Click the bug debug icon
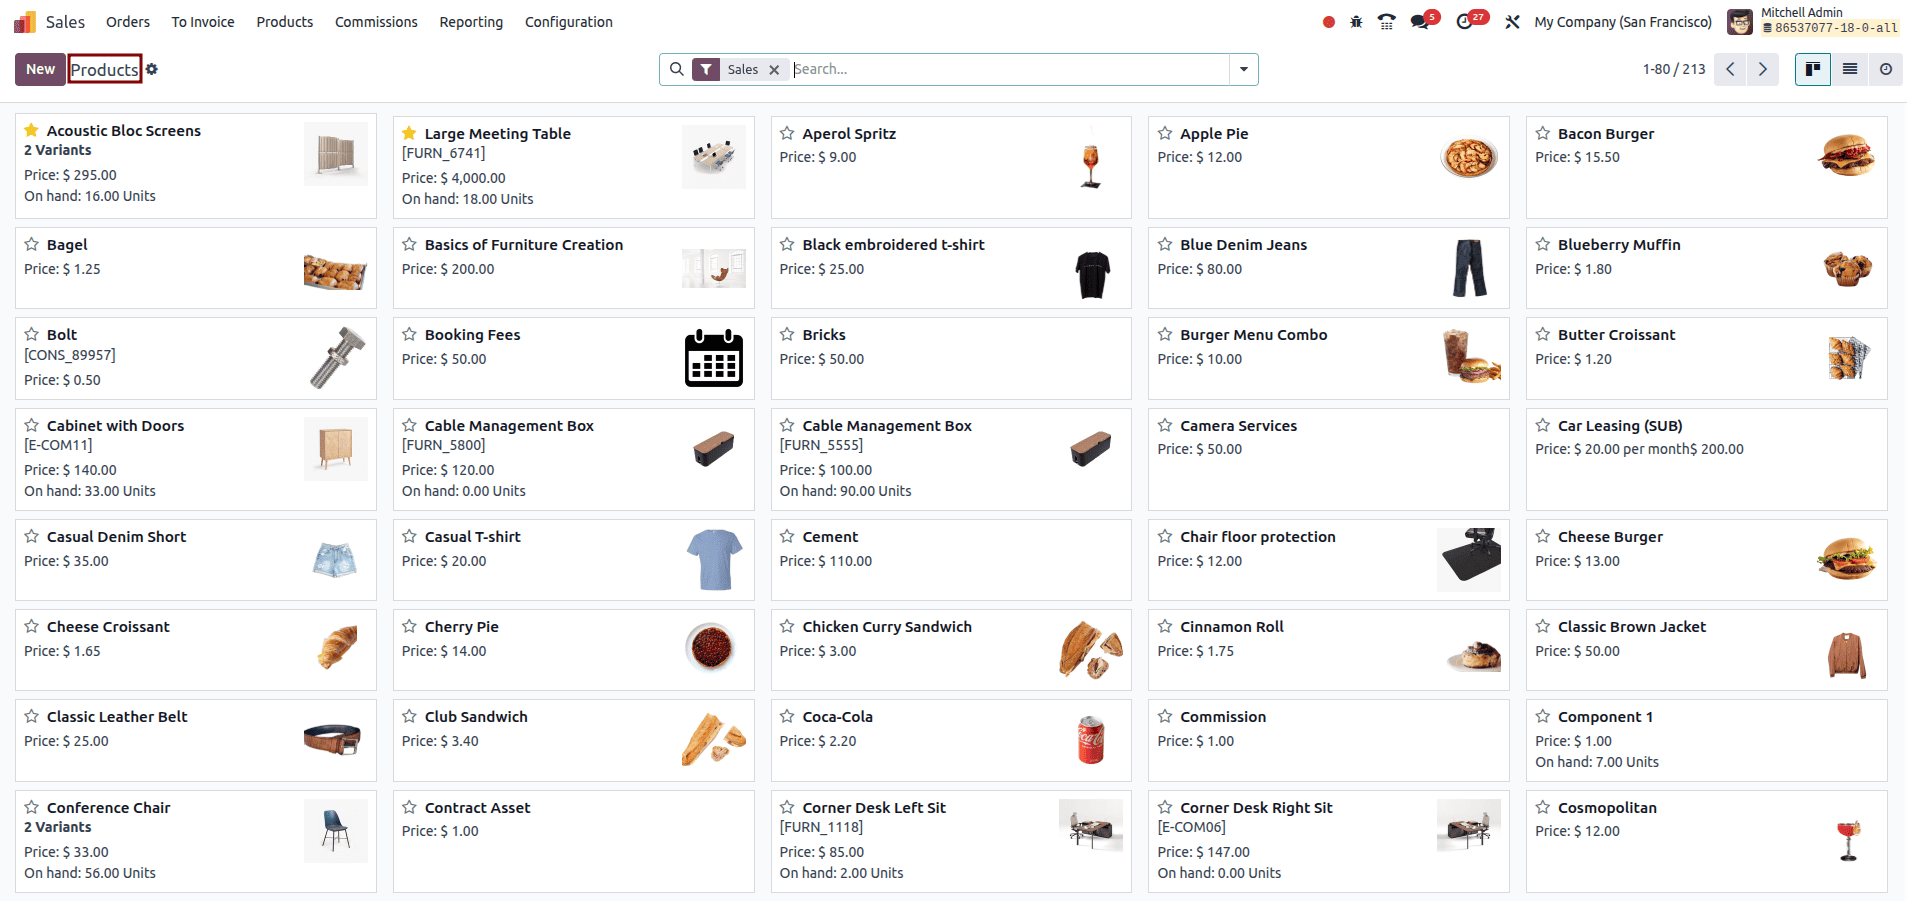Viewport: 1907px width, 901px height. (x=1356, y=22)
